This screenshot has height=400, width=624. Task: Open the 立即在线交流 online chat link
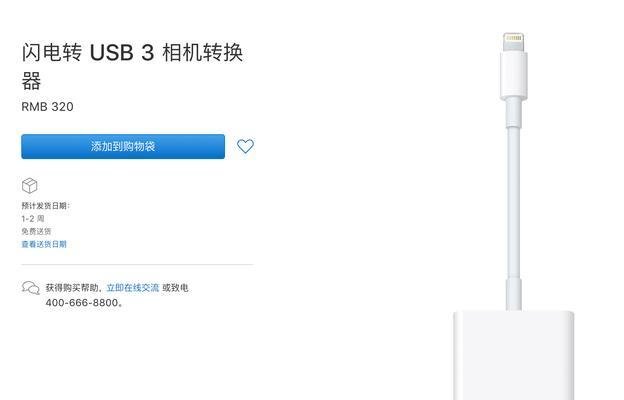tap(133, 287)
